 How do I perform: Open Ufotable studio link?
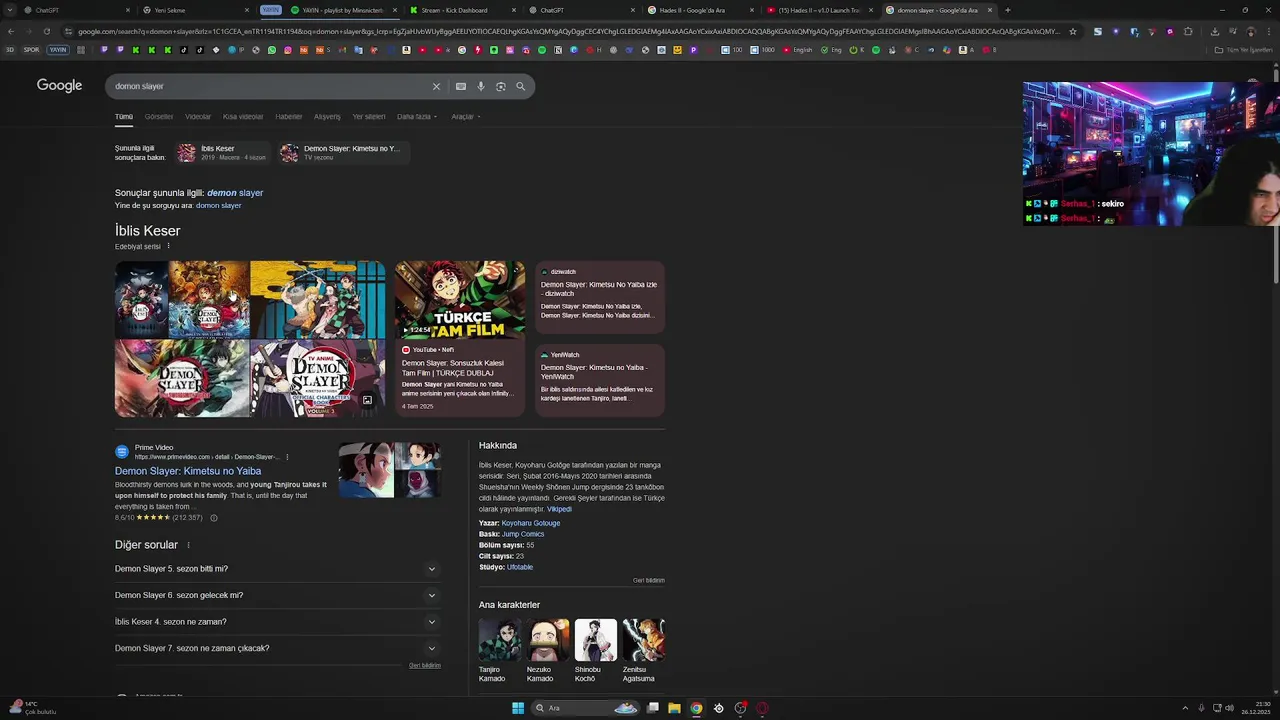point(520,567)
